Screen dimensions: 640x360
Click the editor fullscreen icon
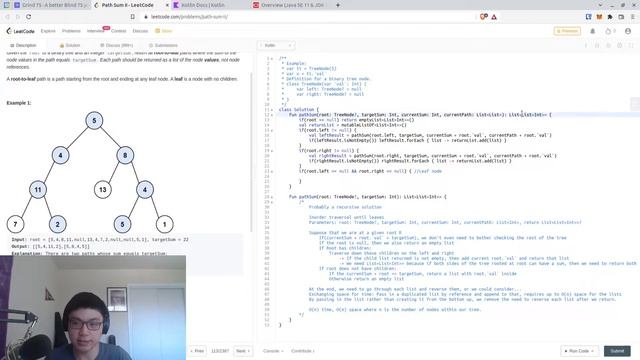[631, 45]
